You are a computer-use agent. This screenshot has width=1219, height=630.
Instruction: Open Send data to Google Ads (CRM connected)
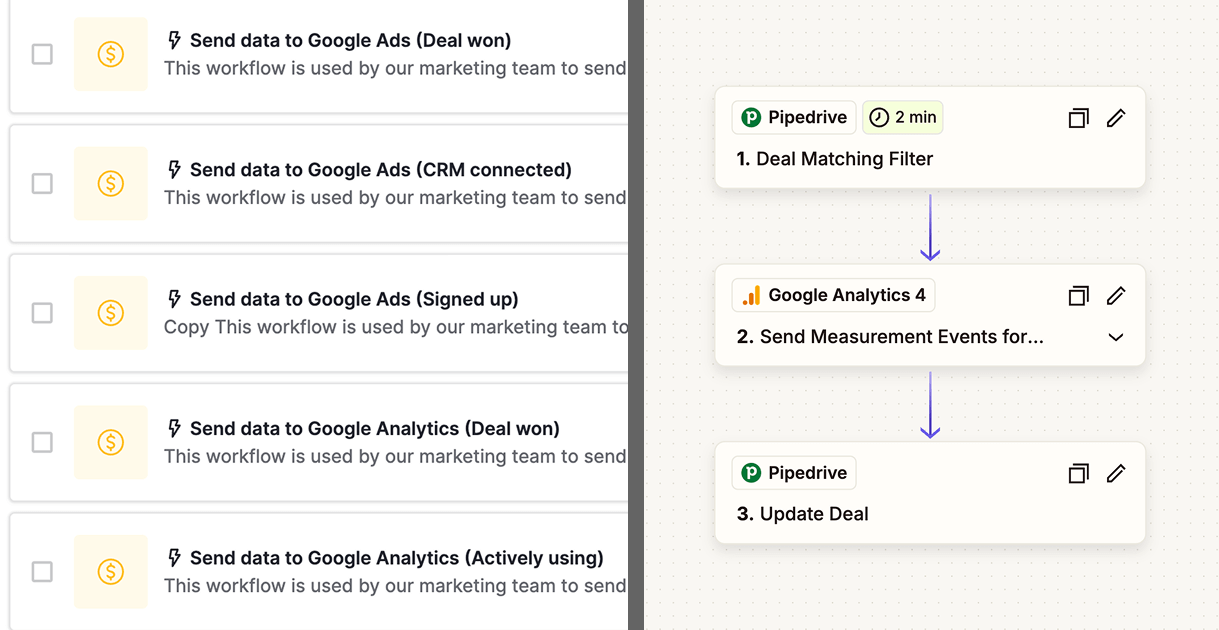click(380, 170)
